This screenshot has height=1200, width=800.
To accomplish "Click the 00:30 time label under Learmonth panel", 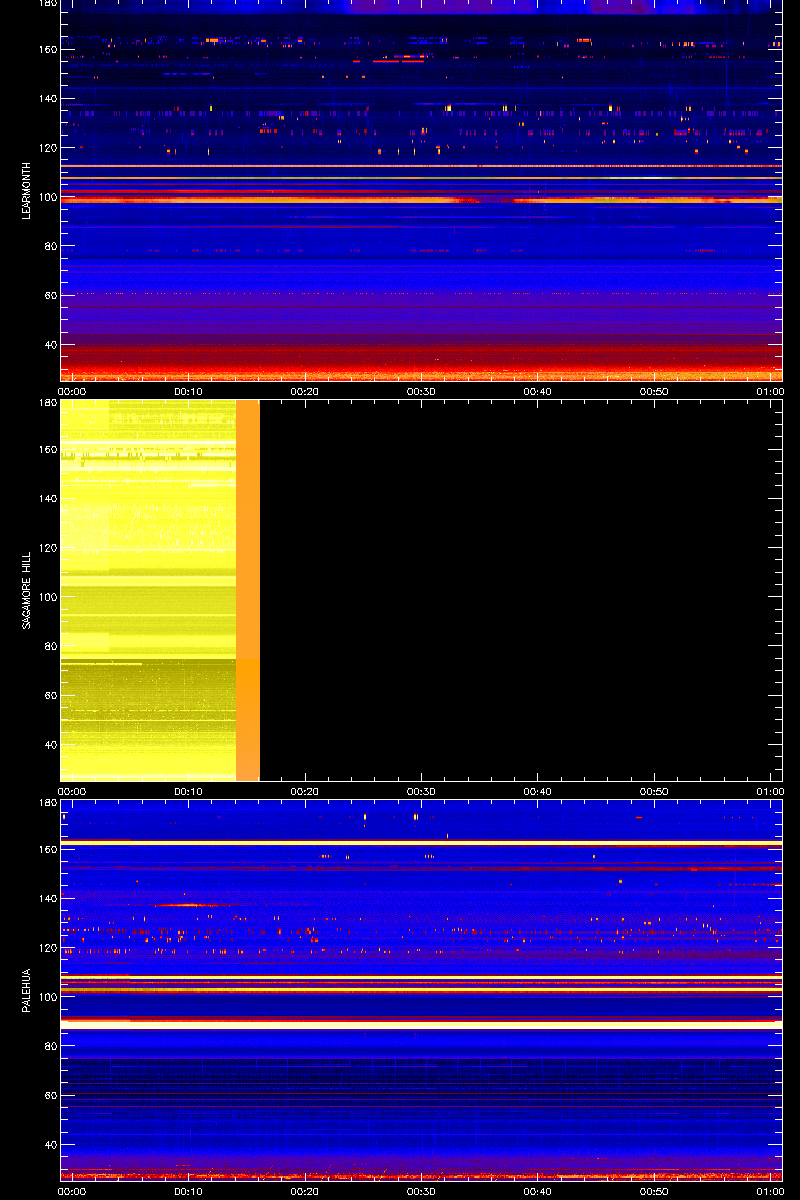I will click(421, 392).
